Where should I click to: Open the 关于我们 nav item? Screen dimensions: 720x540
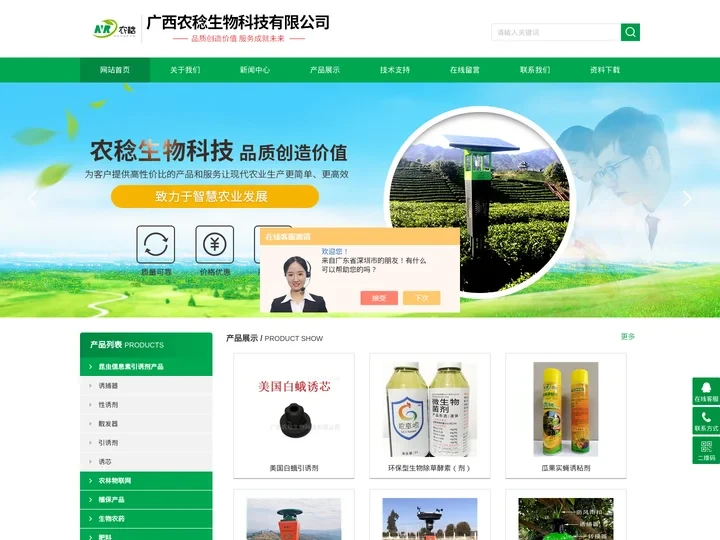click(185, 70)
